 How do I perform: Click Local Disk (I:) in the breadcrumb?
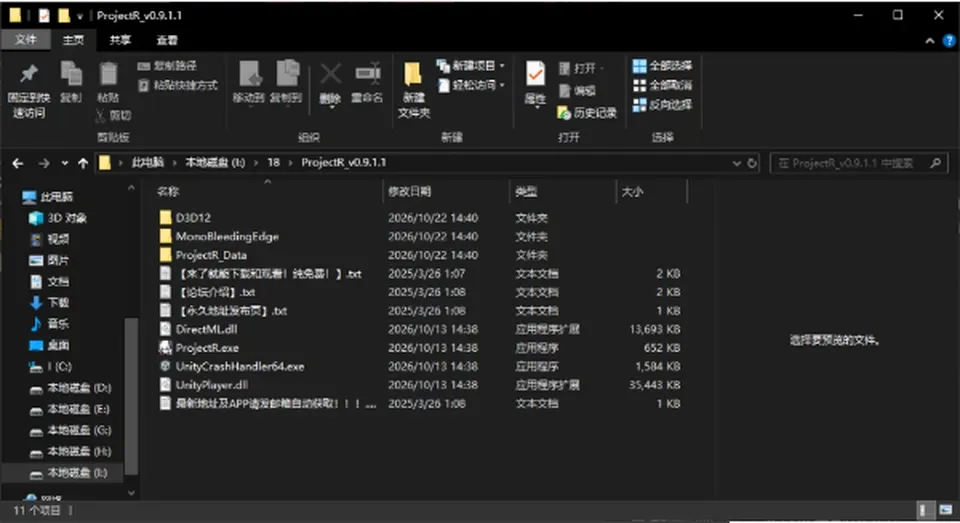coord(215,162)
